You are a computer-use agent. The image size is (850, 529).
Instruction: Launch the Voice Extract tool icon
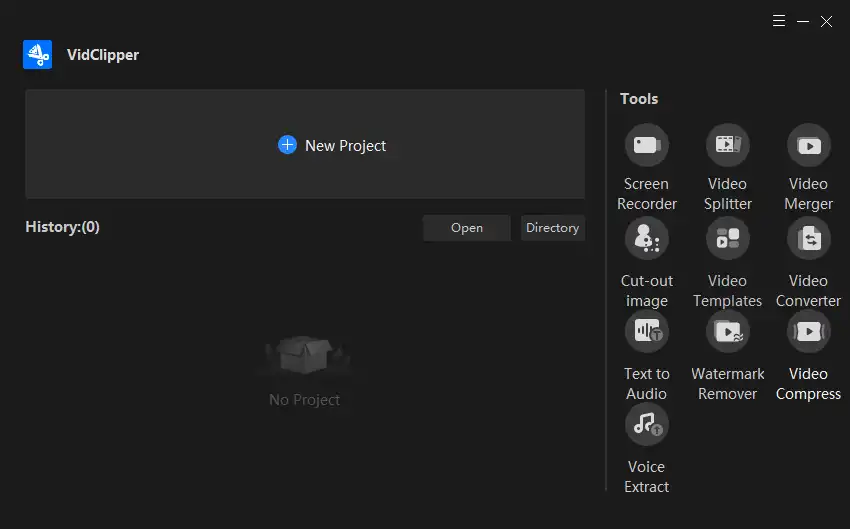pyautogui.click(x=646, y=424)
